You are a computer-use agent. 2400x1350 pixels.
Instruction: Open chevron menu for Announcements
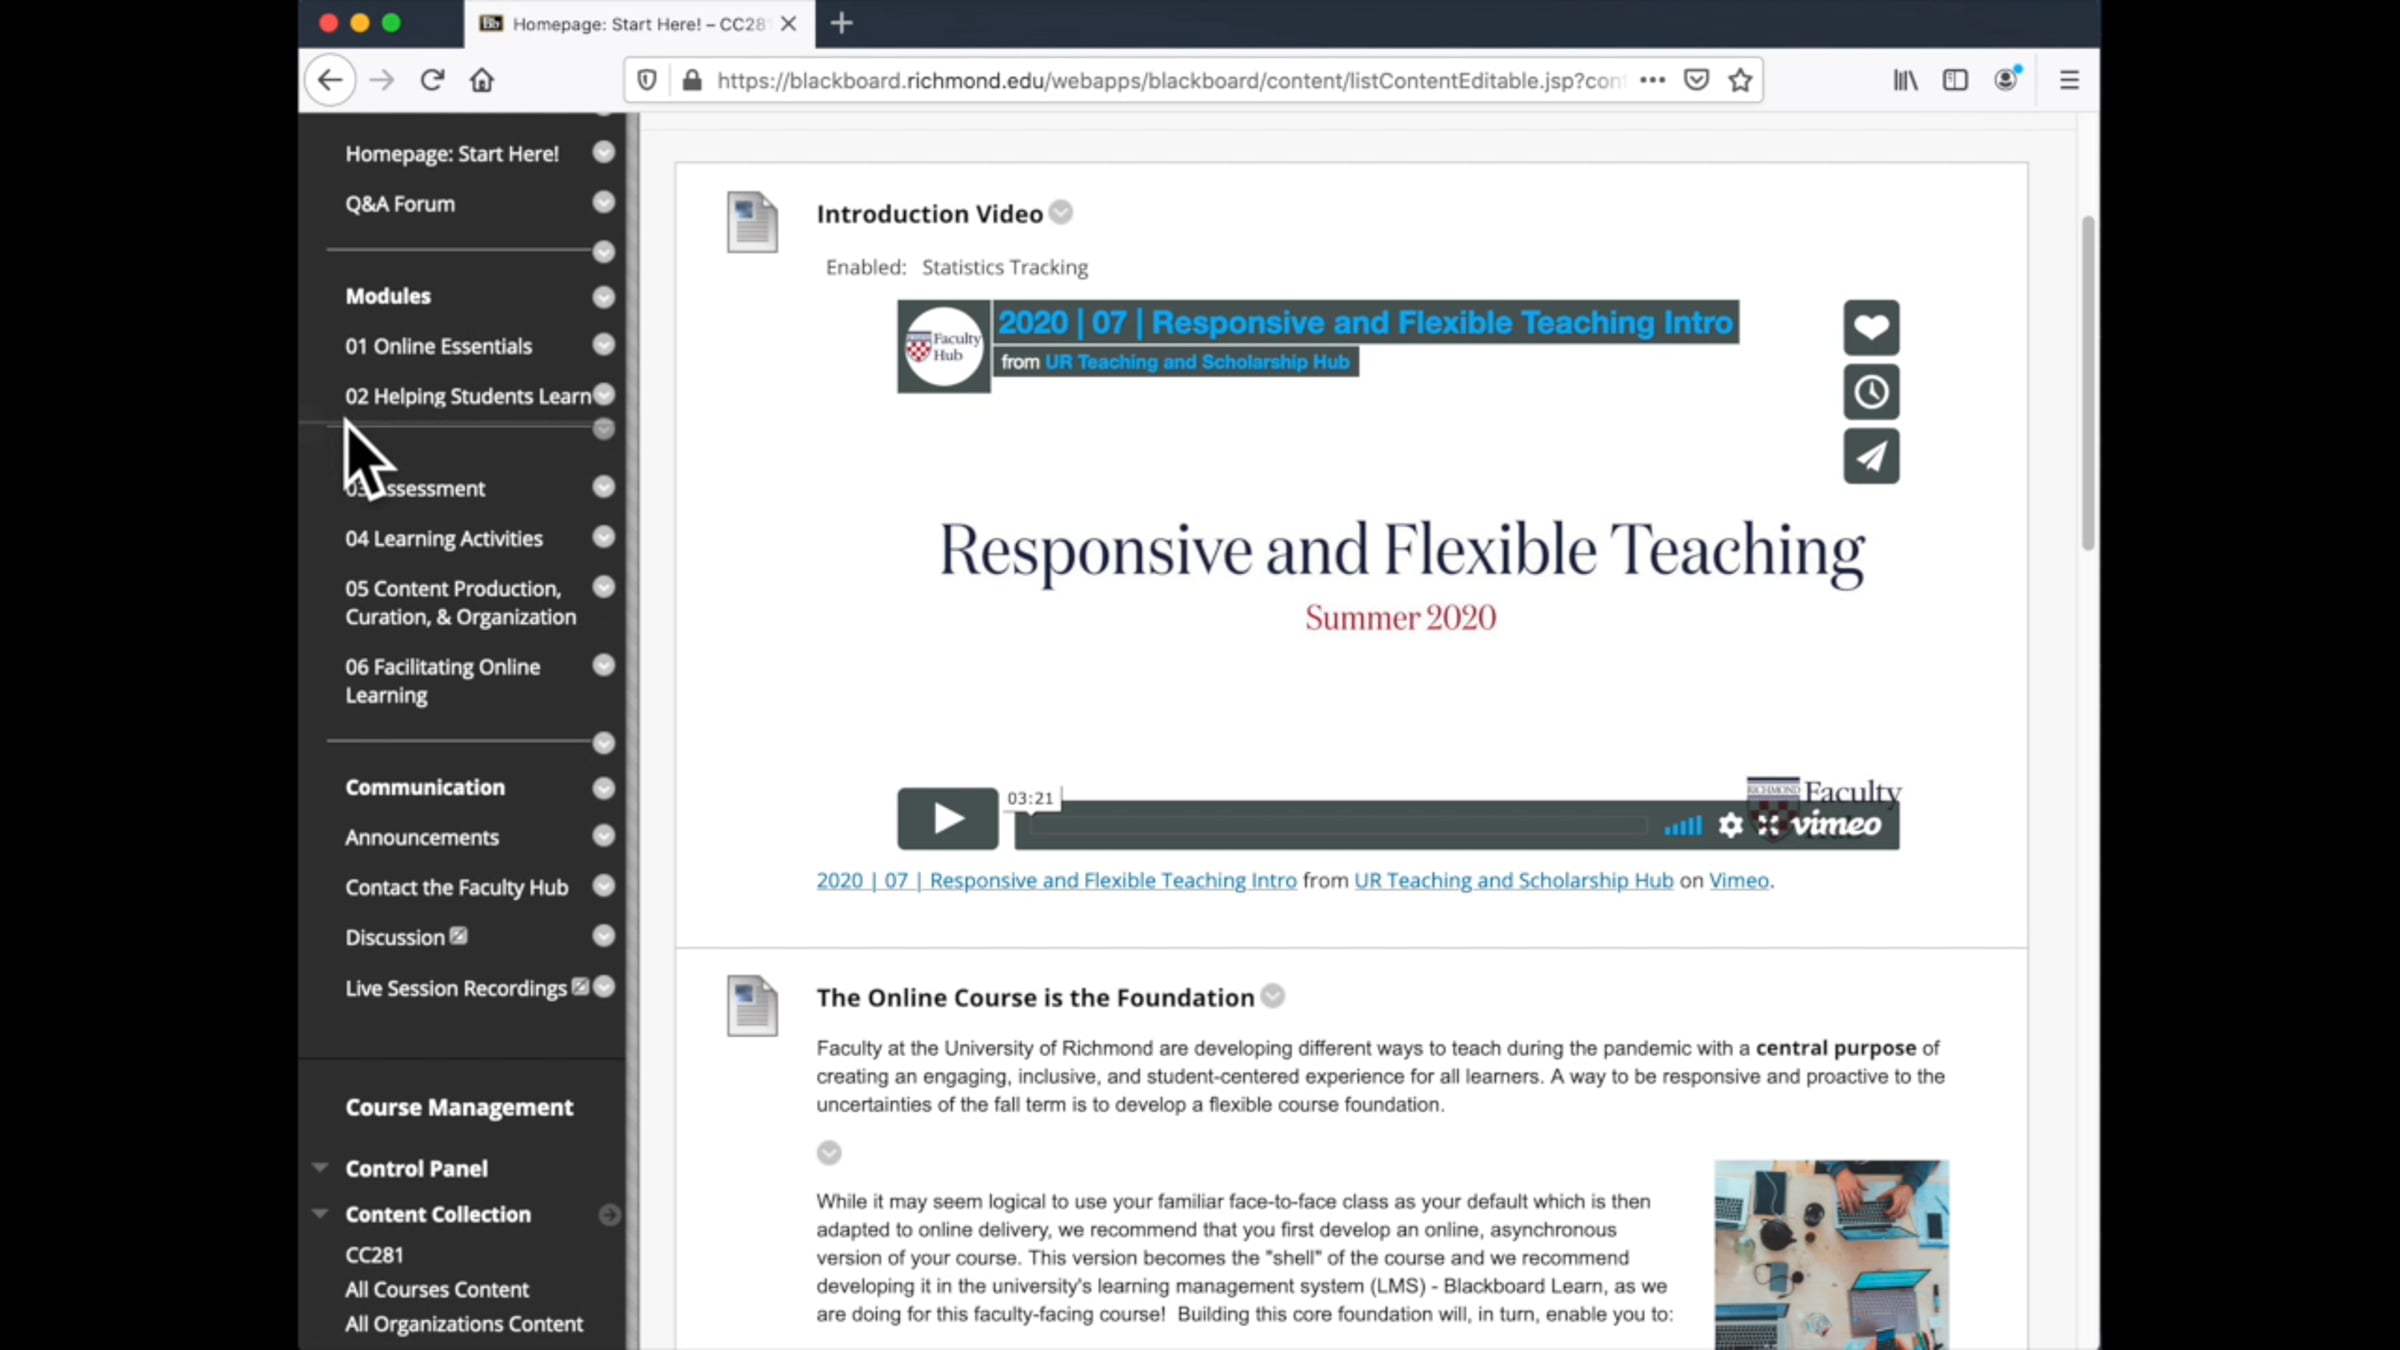click(x=603, y=835)
